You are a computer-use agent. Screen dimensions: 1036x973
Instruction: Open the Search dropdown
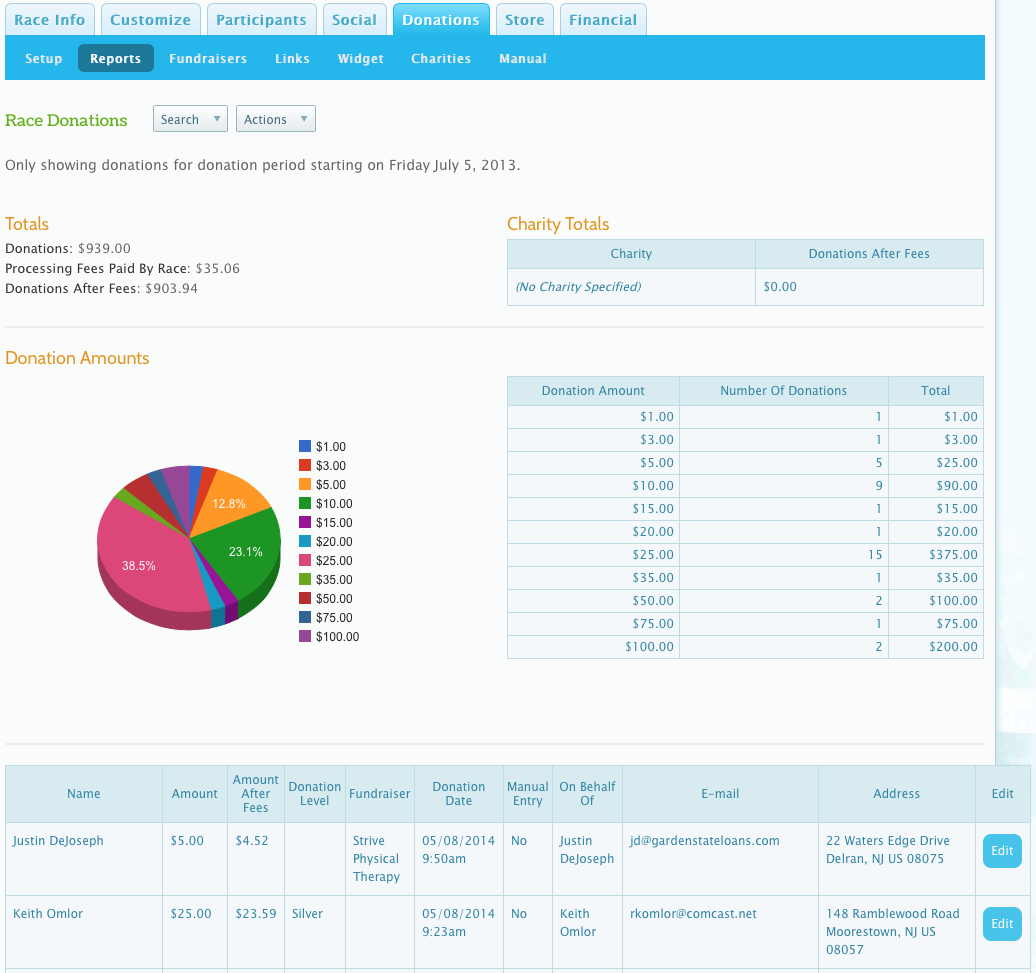click(x=190, y=118)
